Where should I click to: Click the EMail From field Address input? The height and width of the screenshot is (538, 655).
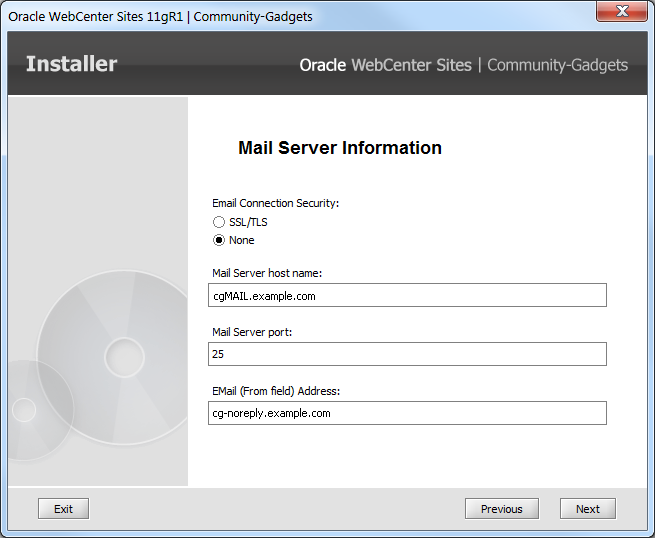click(x=407, y=413)
